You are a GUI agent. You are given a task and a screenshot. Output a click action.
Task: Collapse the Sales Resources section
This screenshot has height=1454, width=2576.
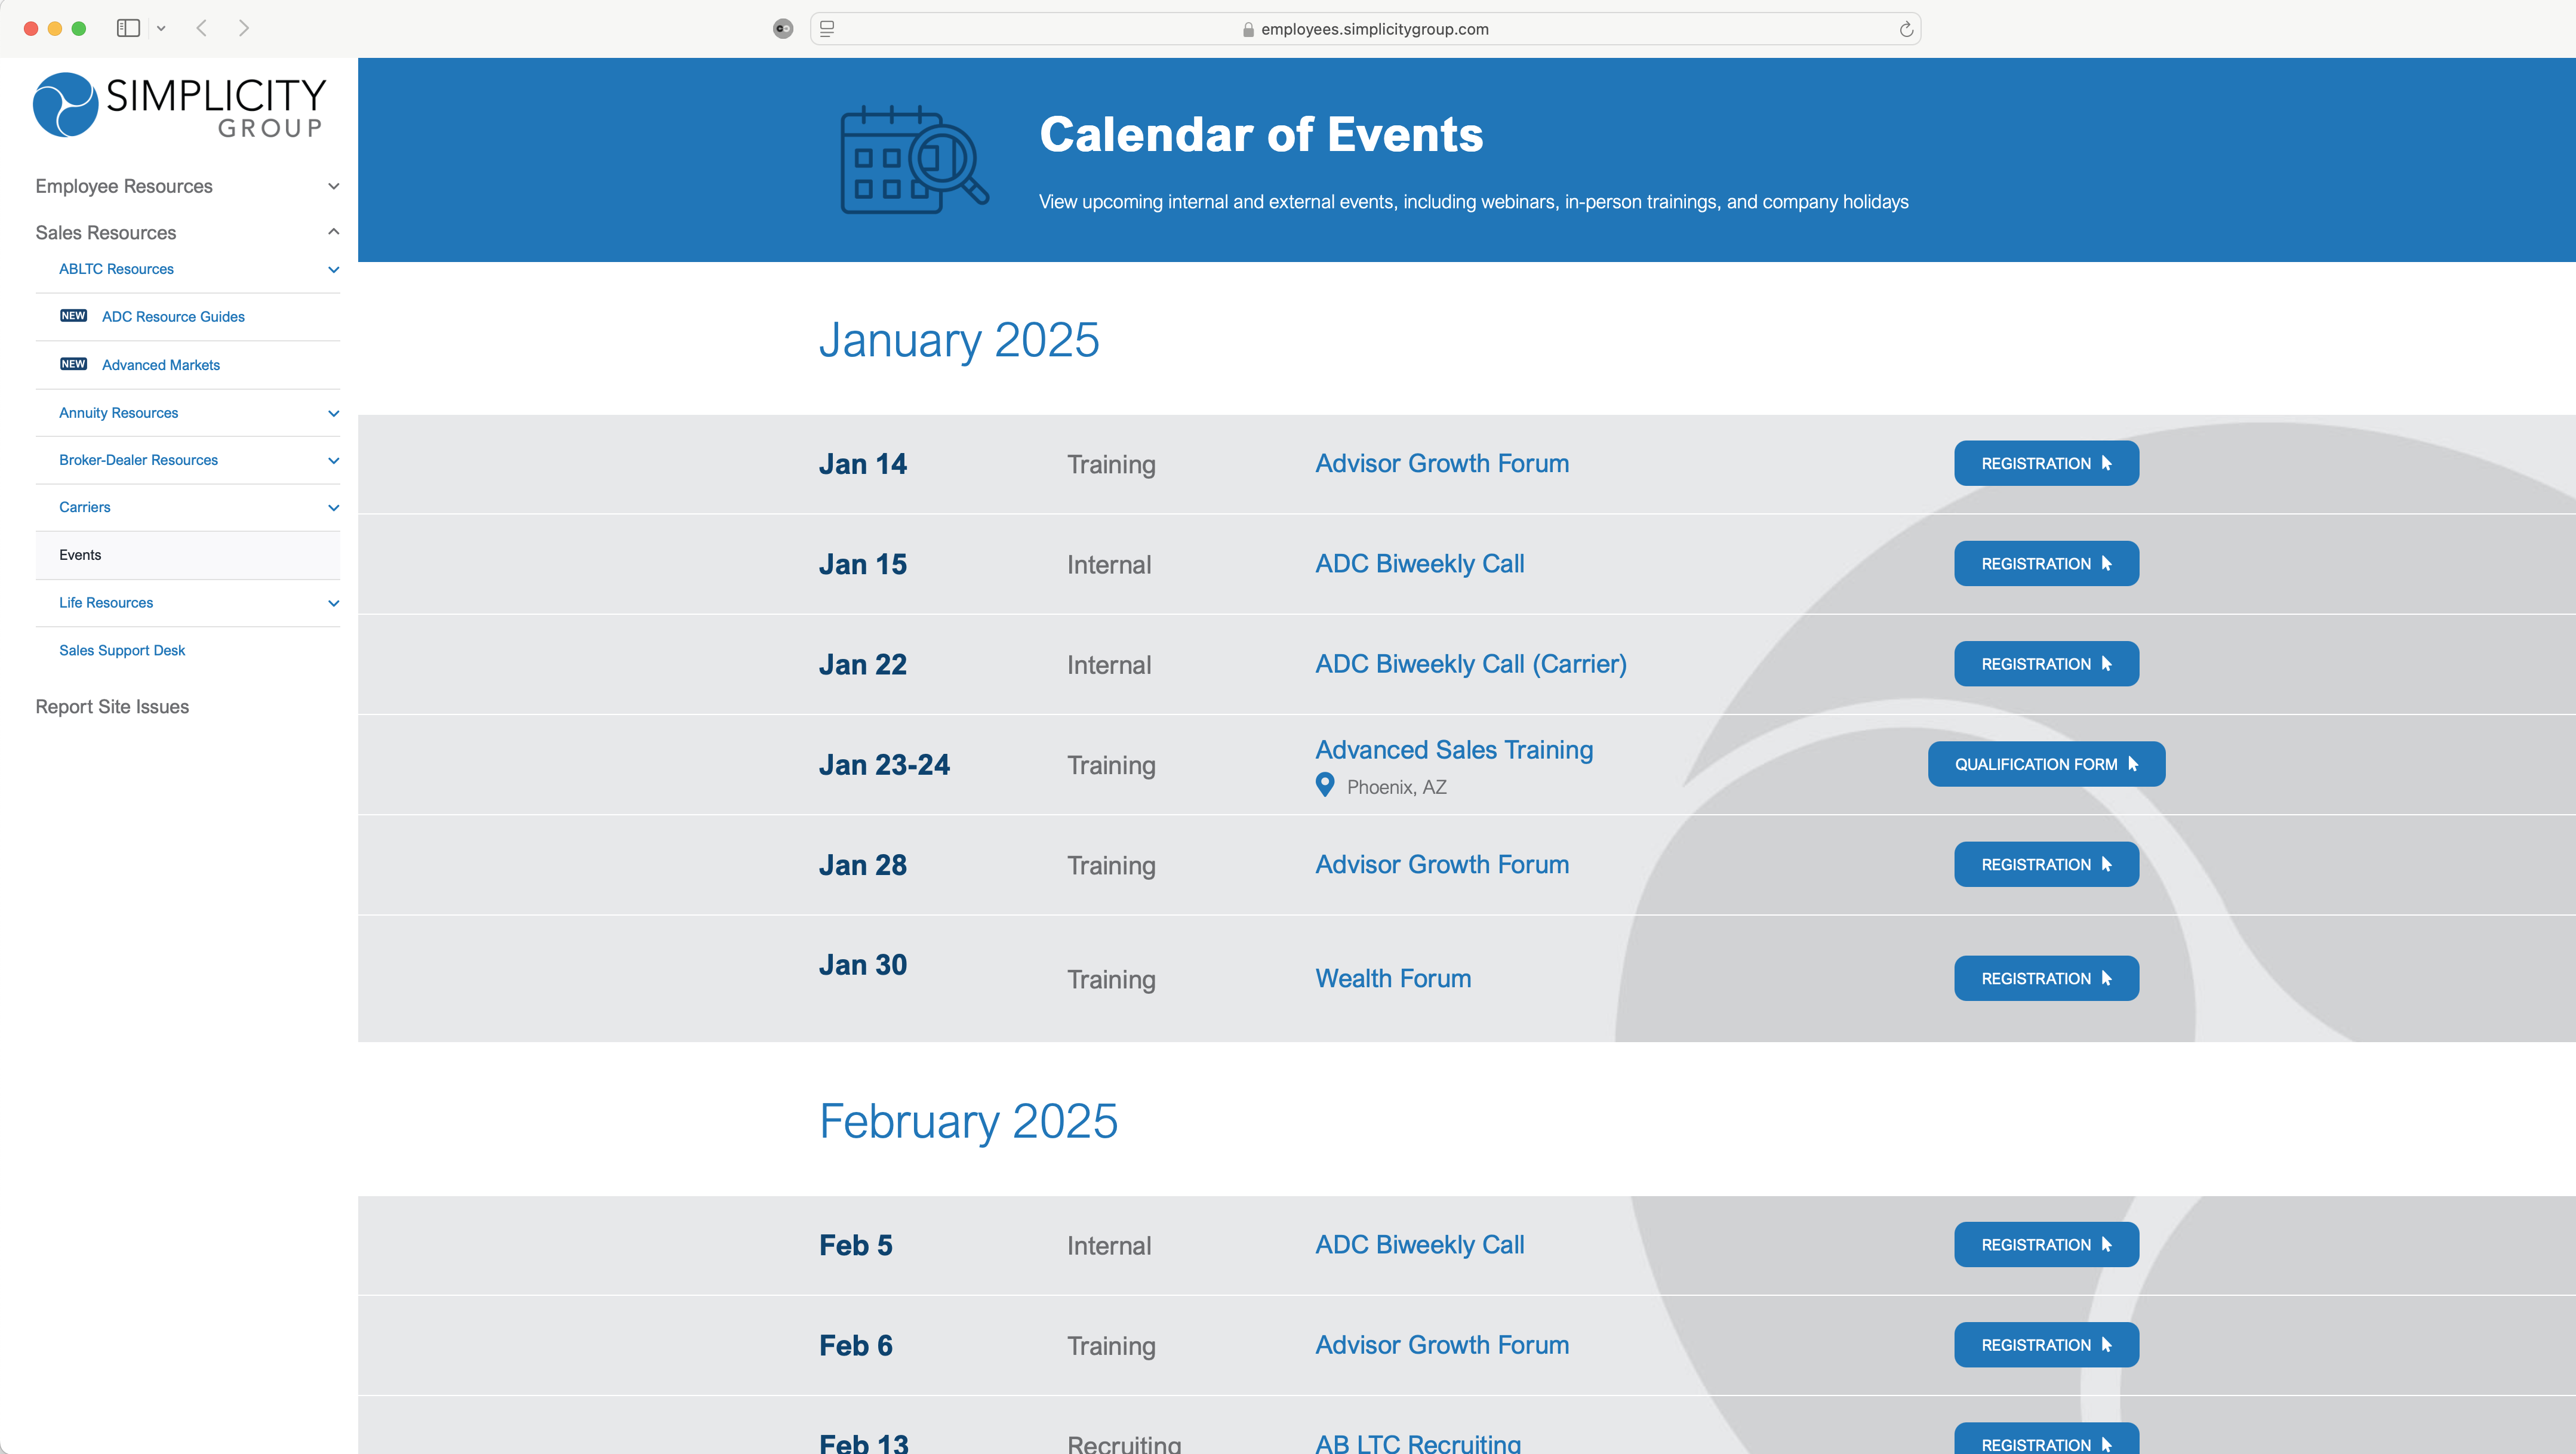tap(333, 232)
